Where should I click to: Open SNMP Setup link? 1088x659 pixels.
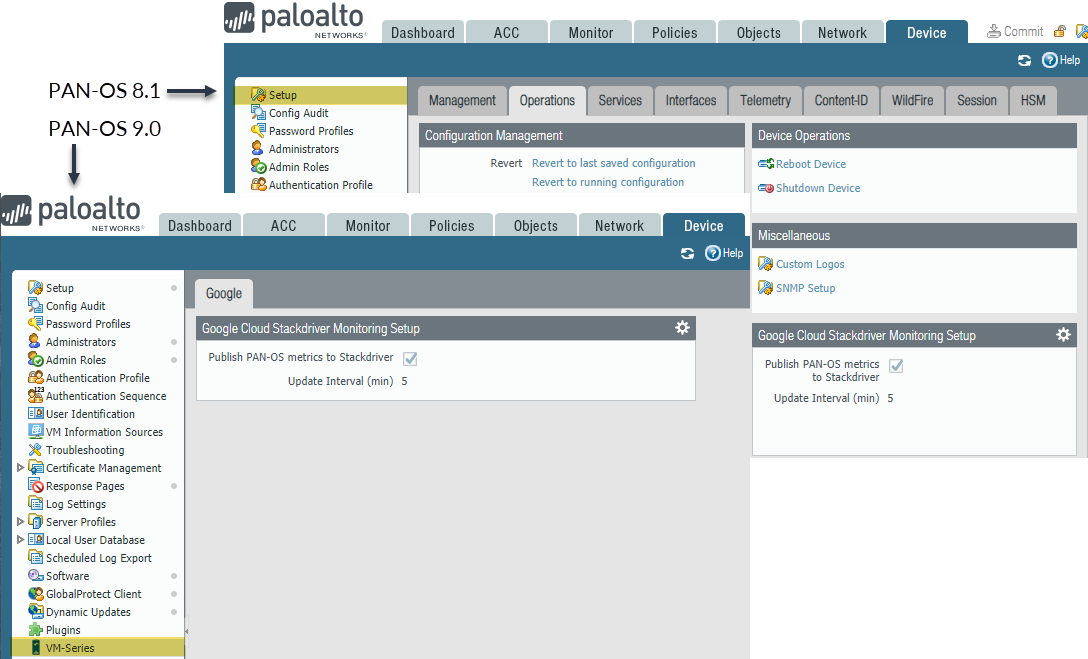[x=806, y=288]
